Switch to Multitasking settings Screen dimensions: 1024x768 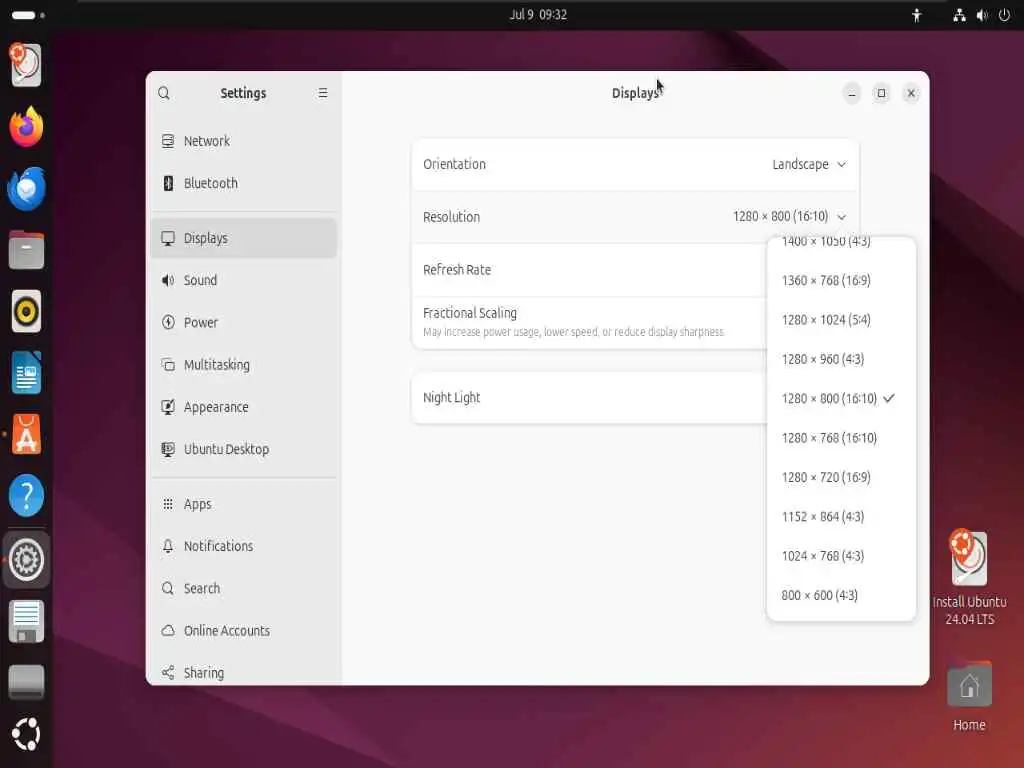pyautogui.click(x=243, y=364)
